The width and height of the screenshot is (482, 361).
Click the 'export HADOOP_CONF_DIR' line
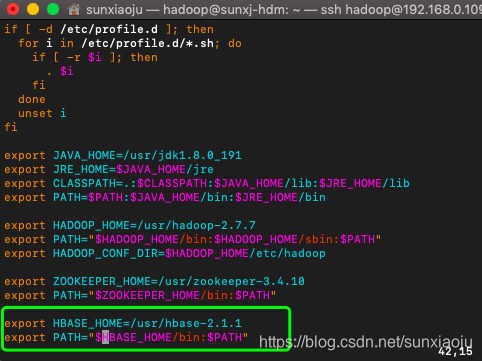point(165,253)
